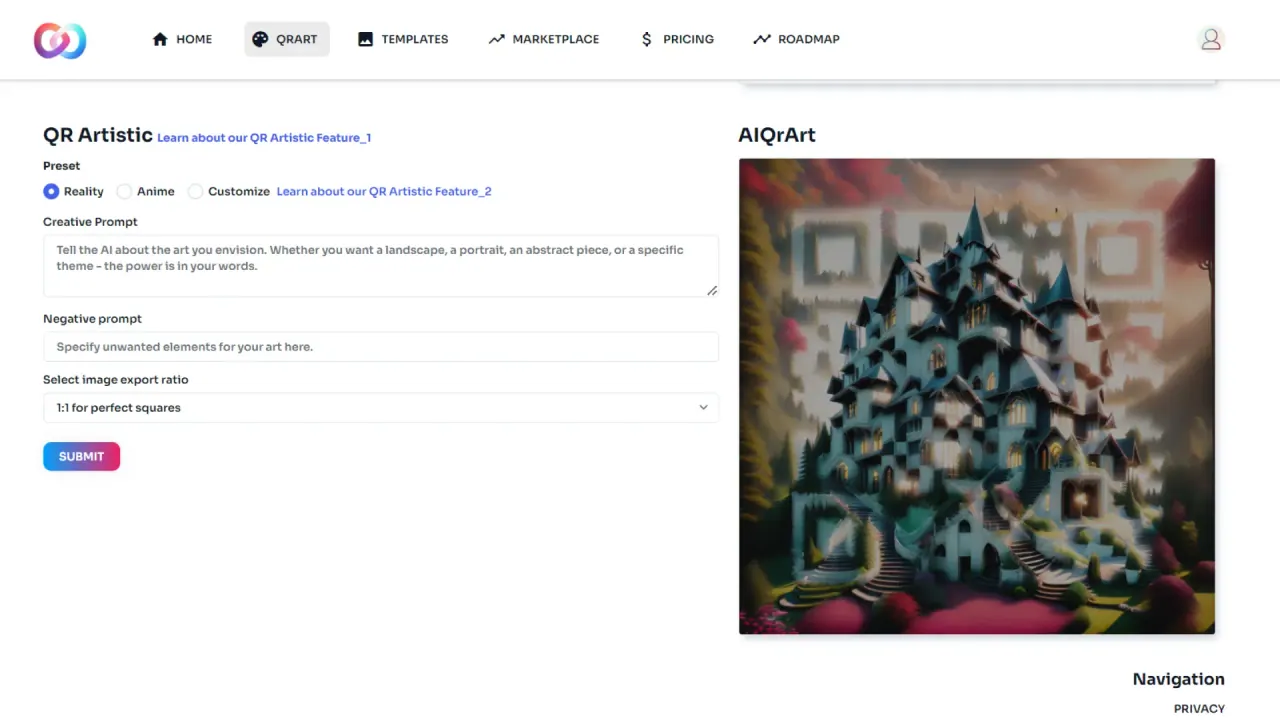Open the QR Artistic Feature_1 link
This screenshot has width=1280, height=720.
(x=264, y=138)
